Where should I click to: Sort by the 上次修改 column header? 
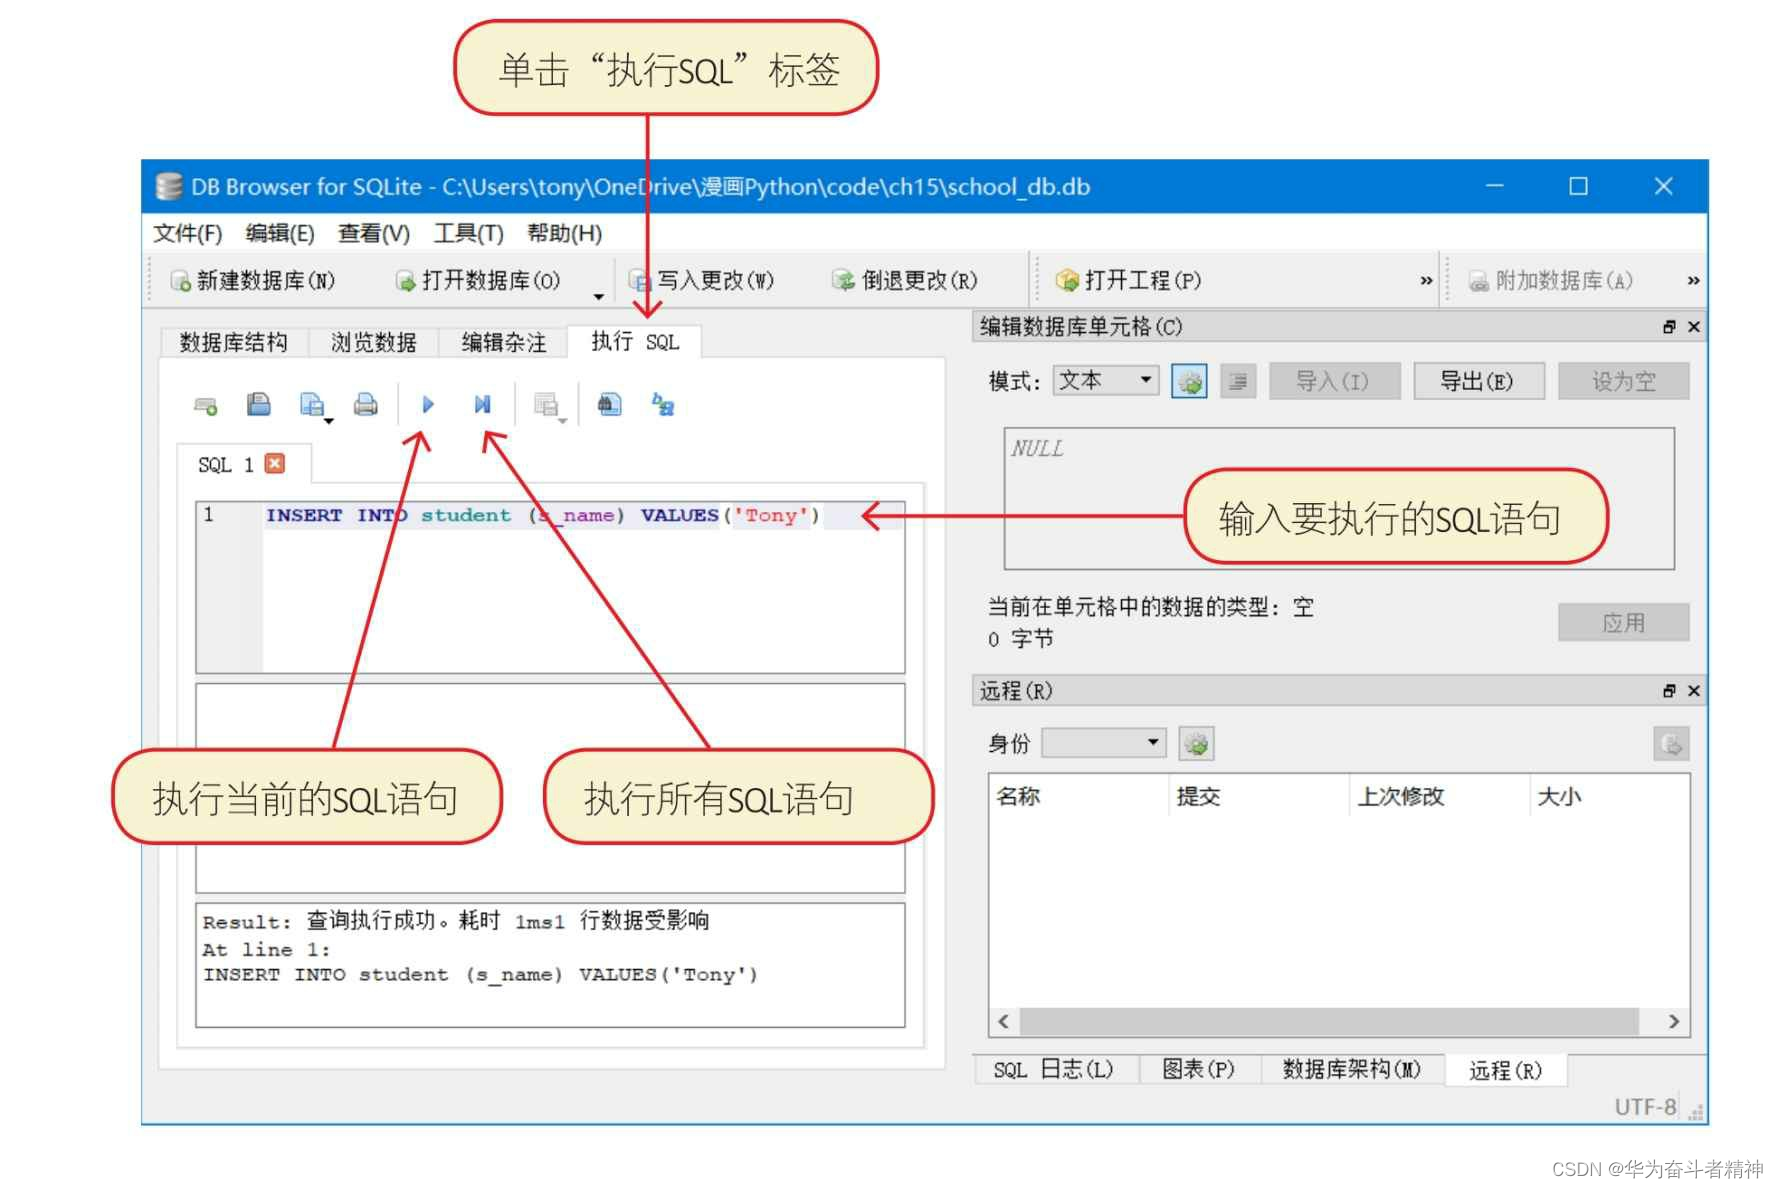pyautogui.click(x=1438, y=796)
